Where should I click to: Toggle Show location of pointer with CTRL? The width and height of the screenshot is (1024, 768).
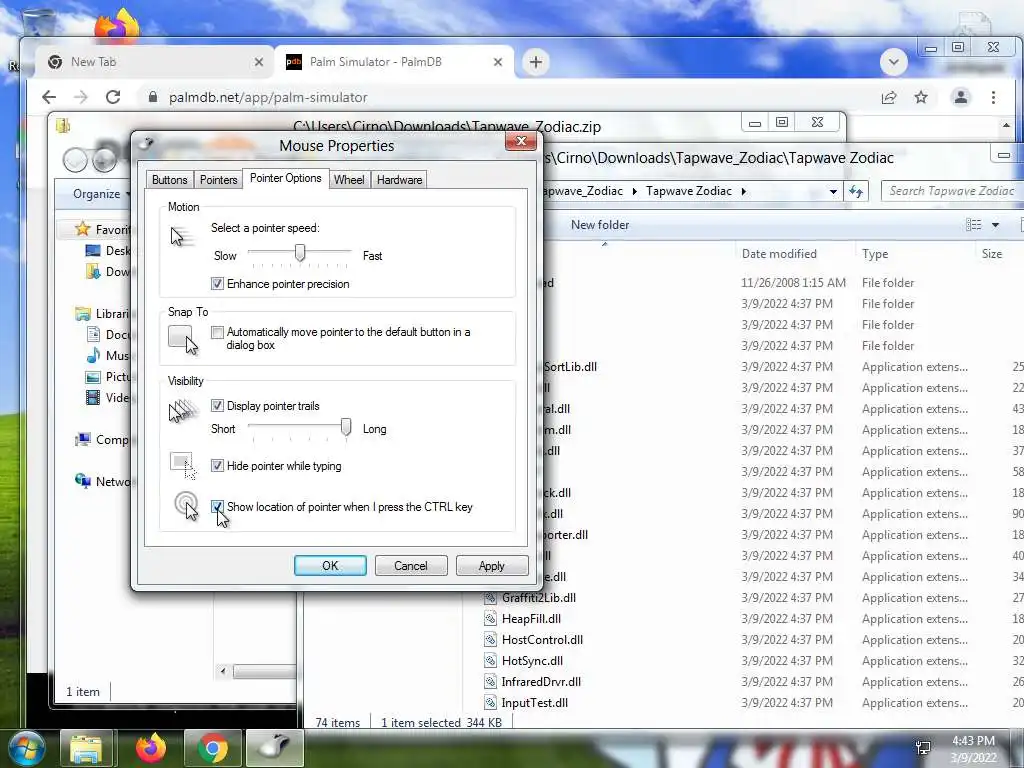217,507
